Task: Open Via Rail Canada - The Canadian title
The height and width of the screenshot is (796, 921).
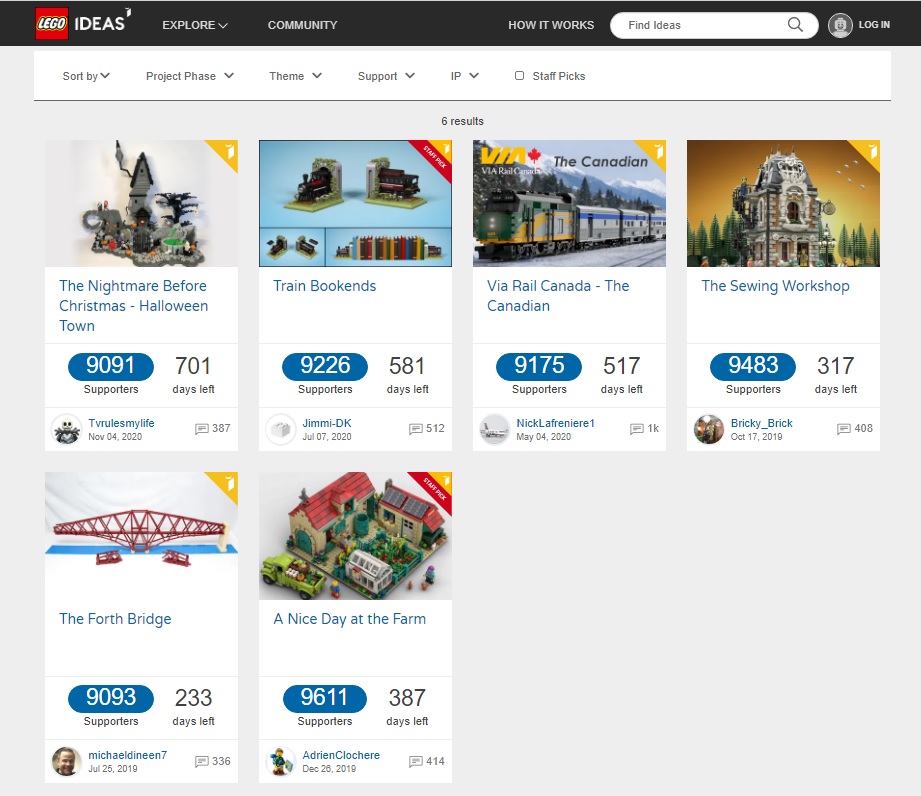Action: point(558,295)
